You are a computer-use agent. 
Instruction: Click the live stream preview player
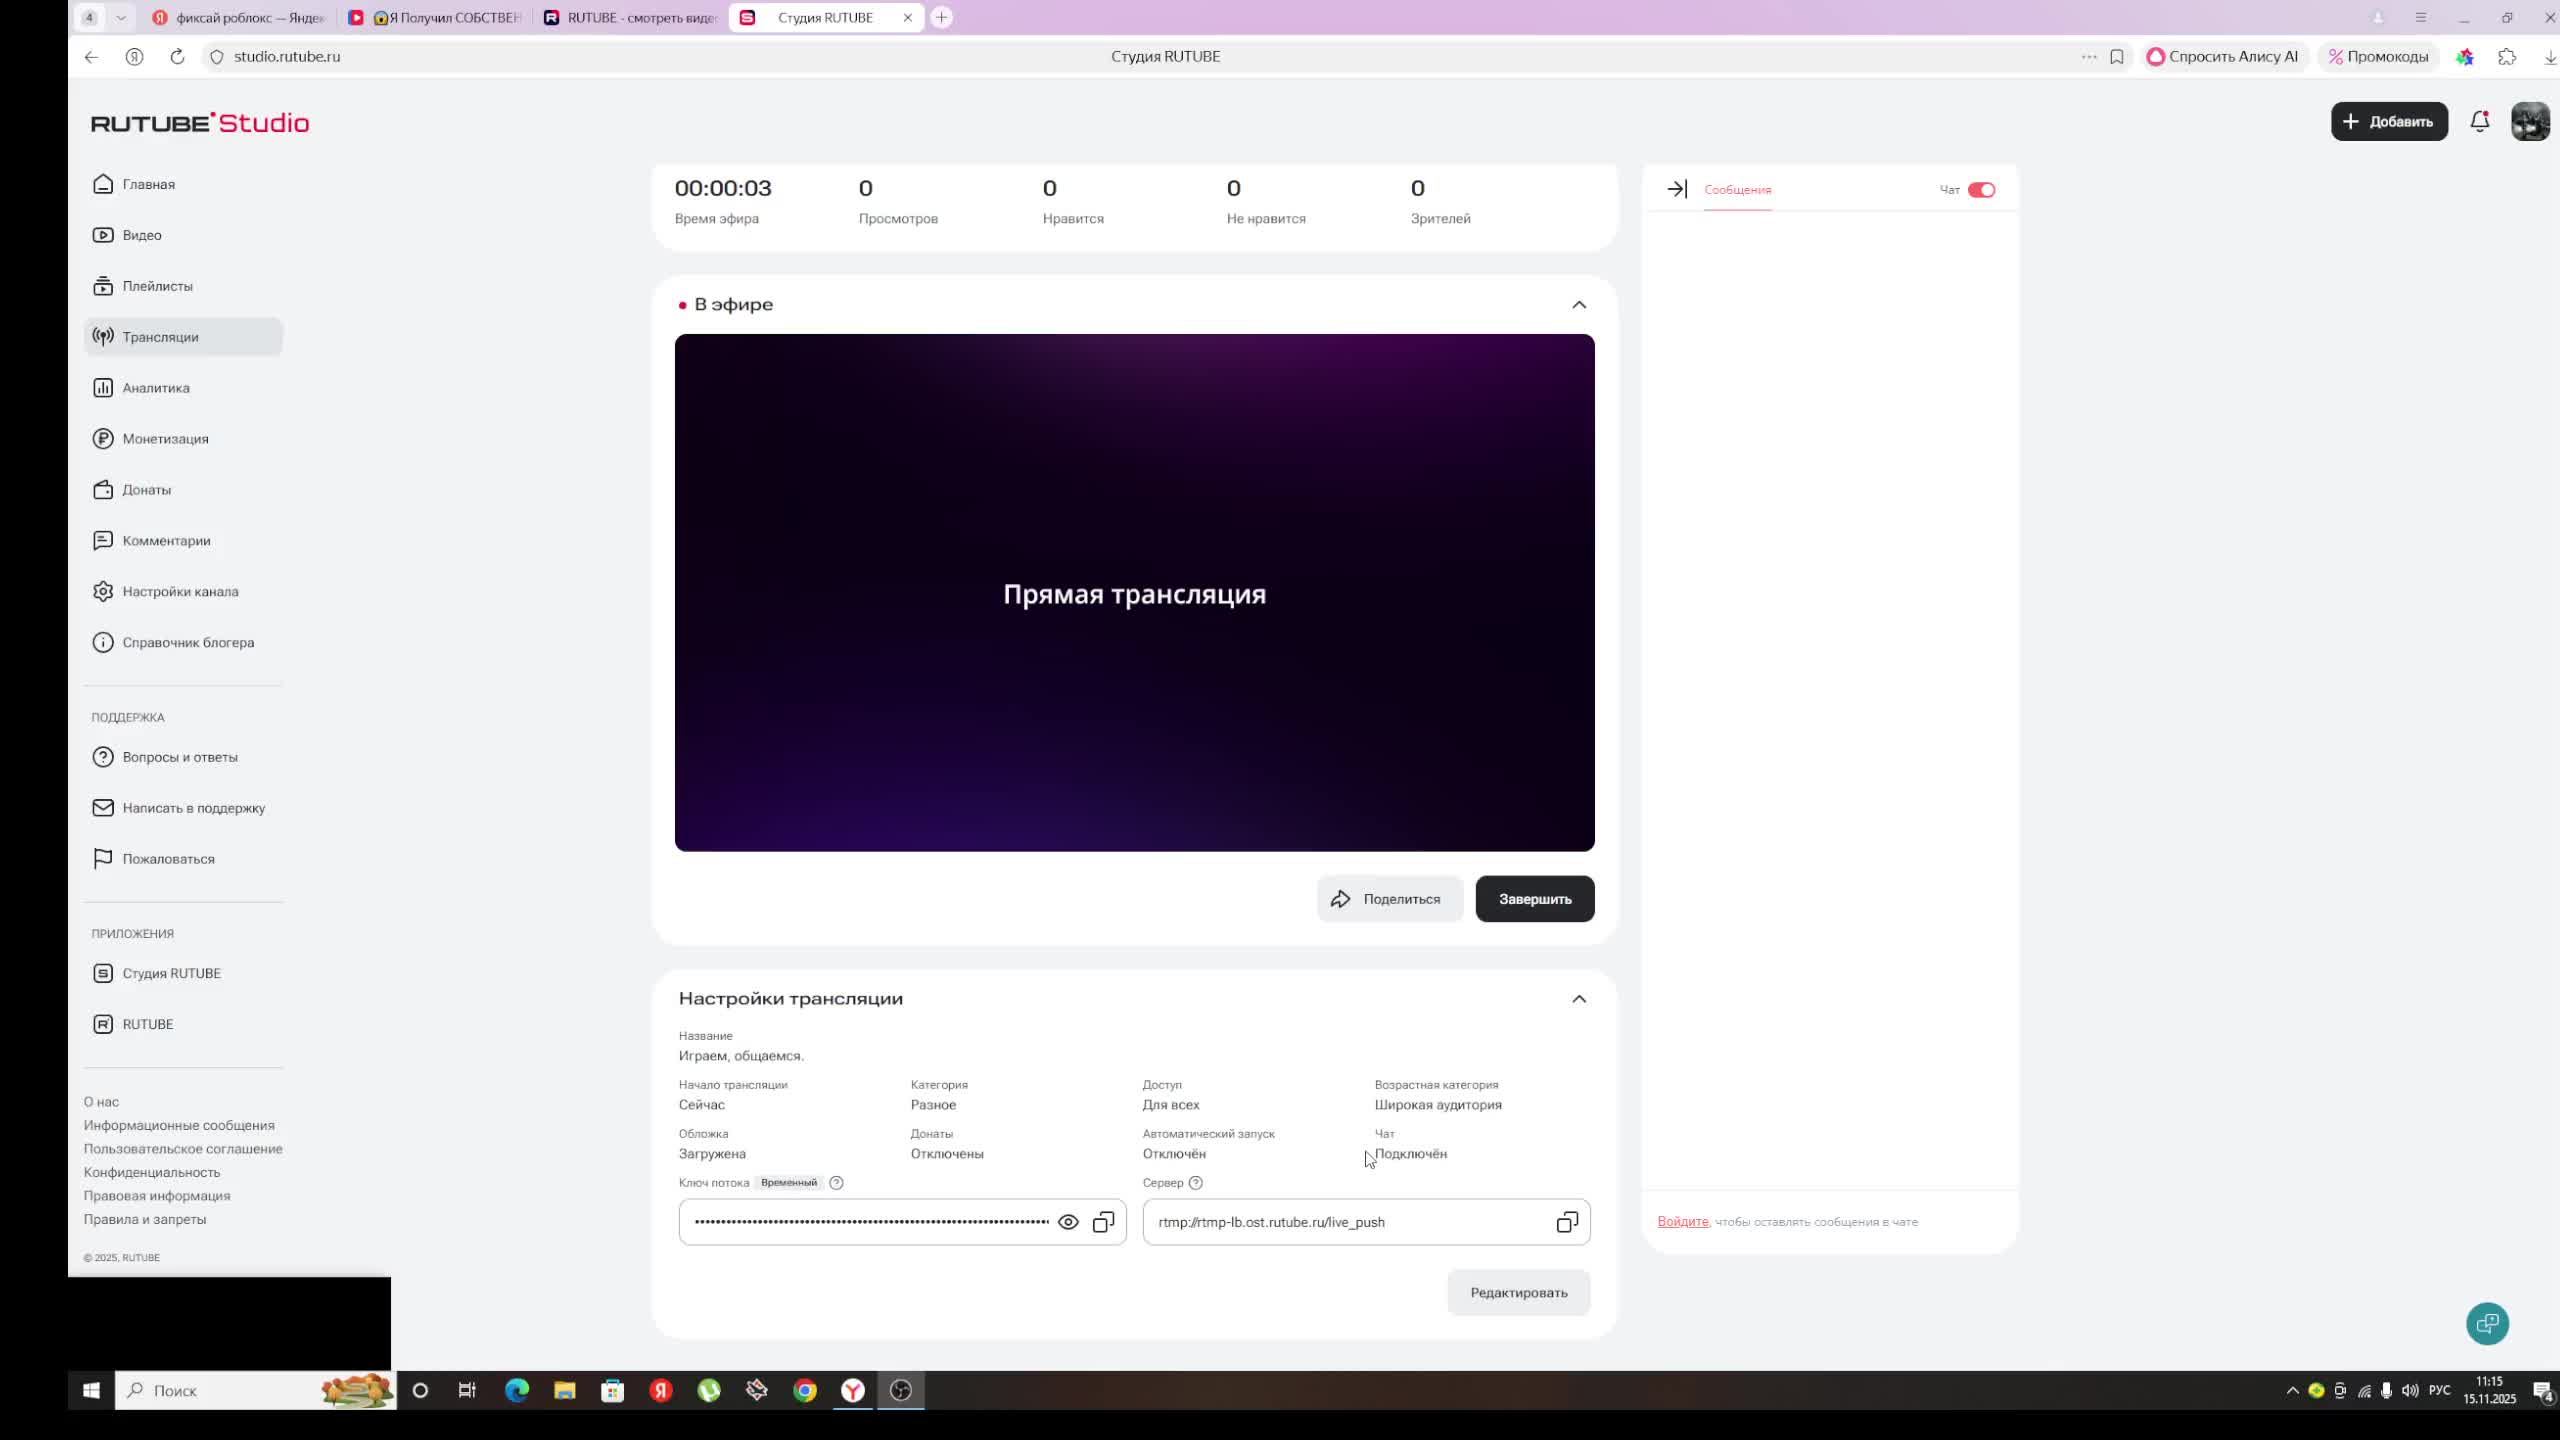point(1134,593)
